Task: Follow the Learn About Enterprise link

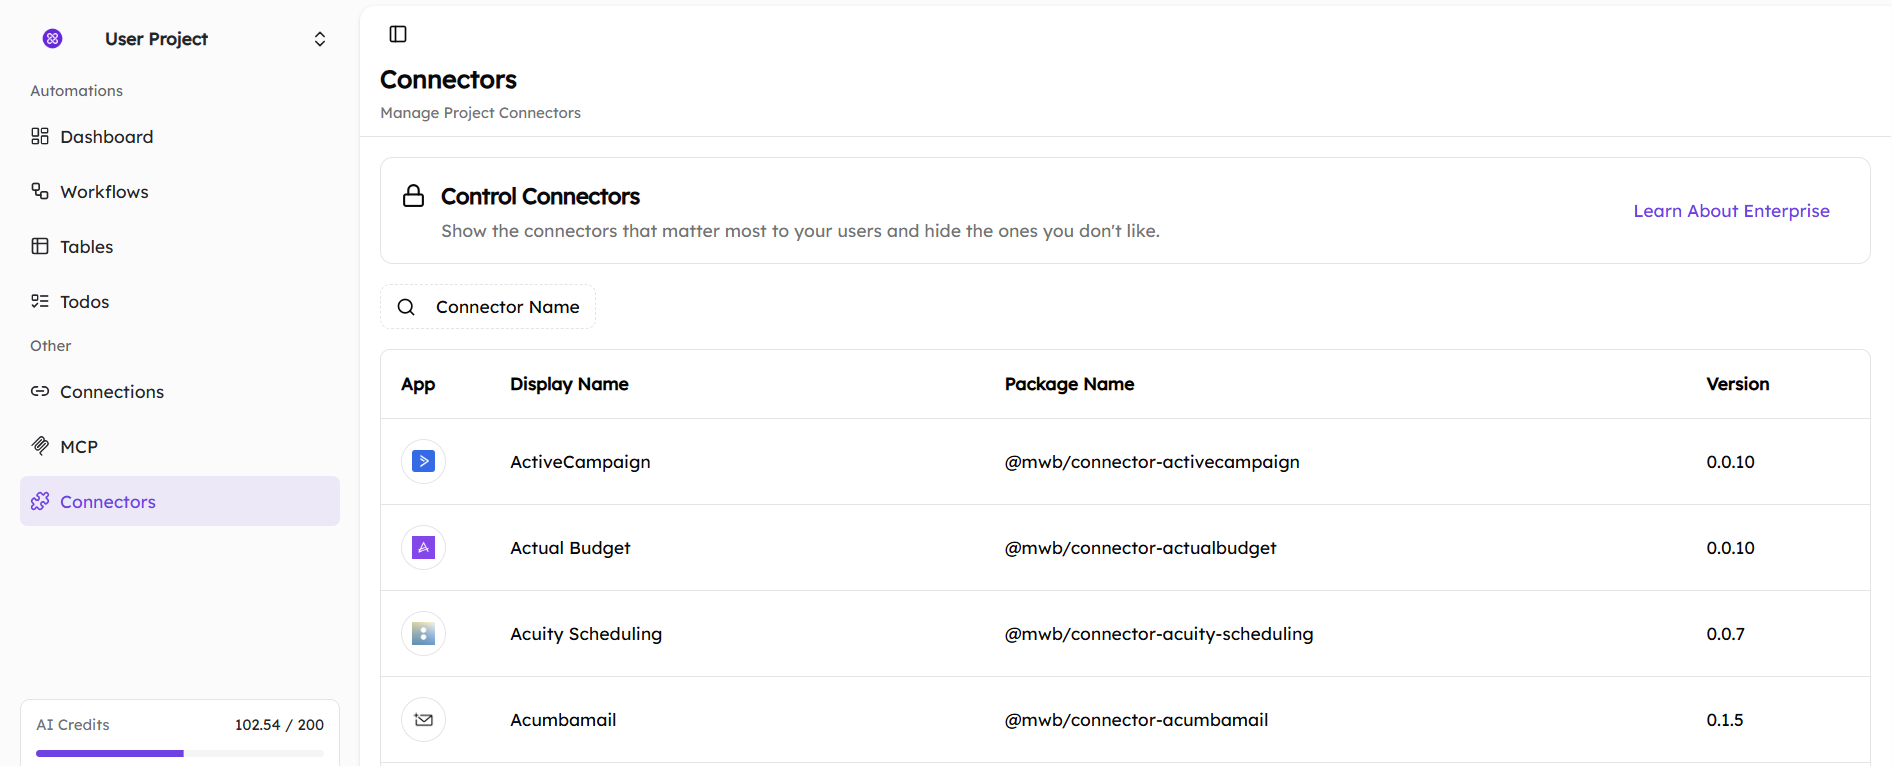Action: (x=1730, y=211)
